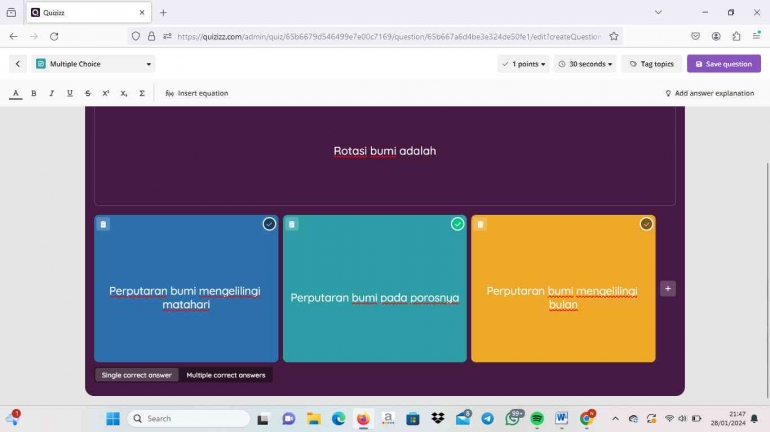
Task: Edit answer text 'Perputaran bumi pada porosnya'
Action: coord(375,298)
